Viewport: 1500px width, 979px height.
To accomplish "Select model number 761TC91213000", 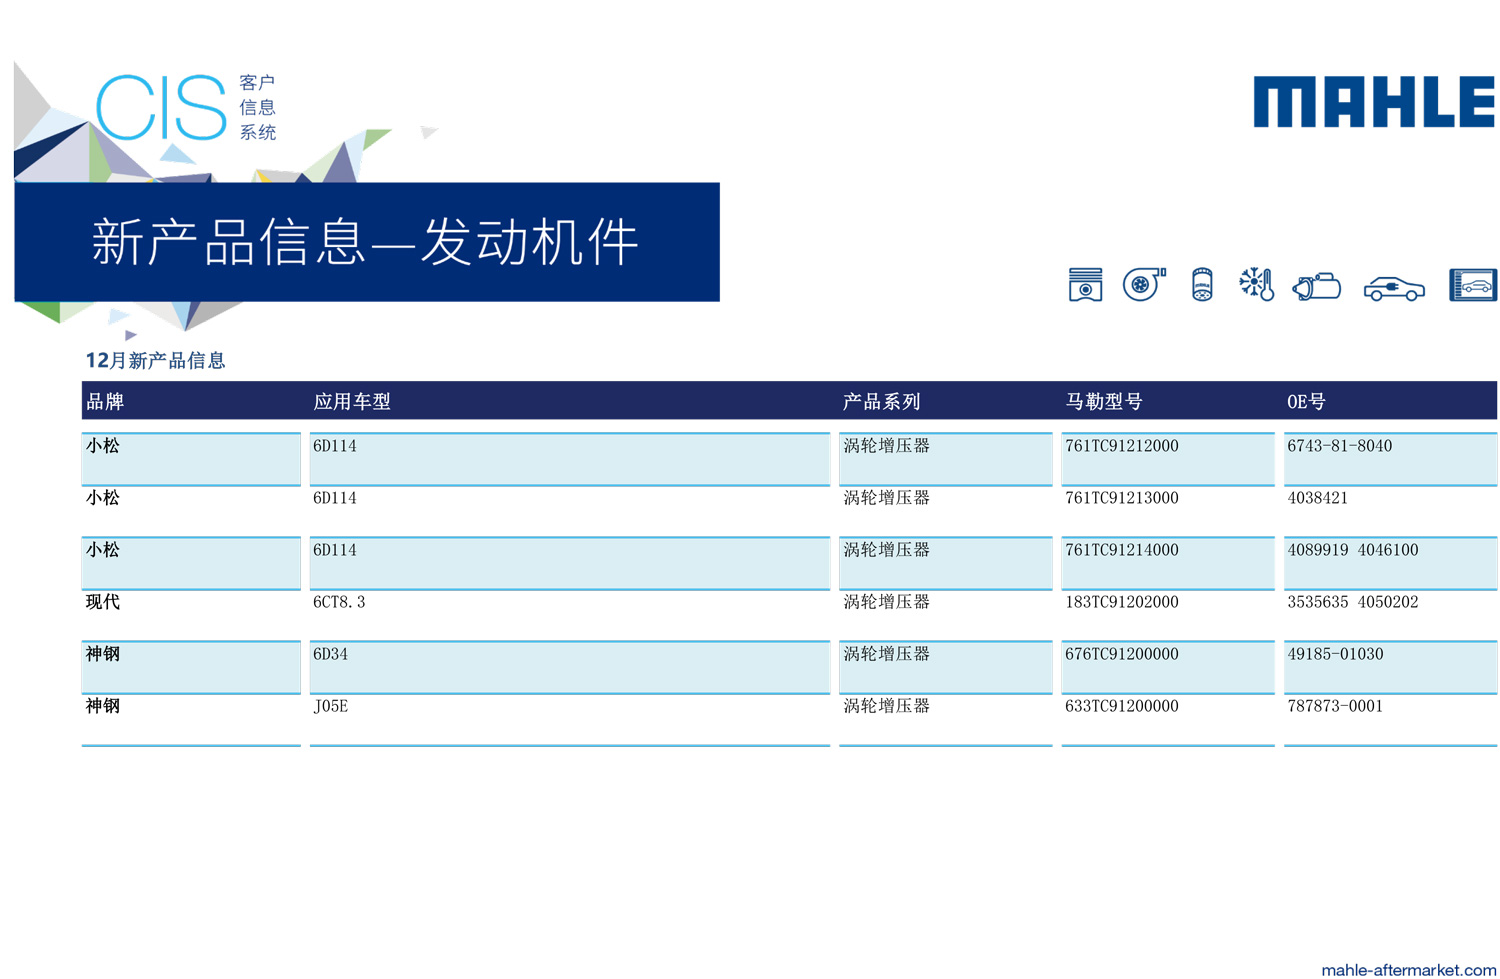I will click(1122, 498).
